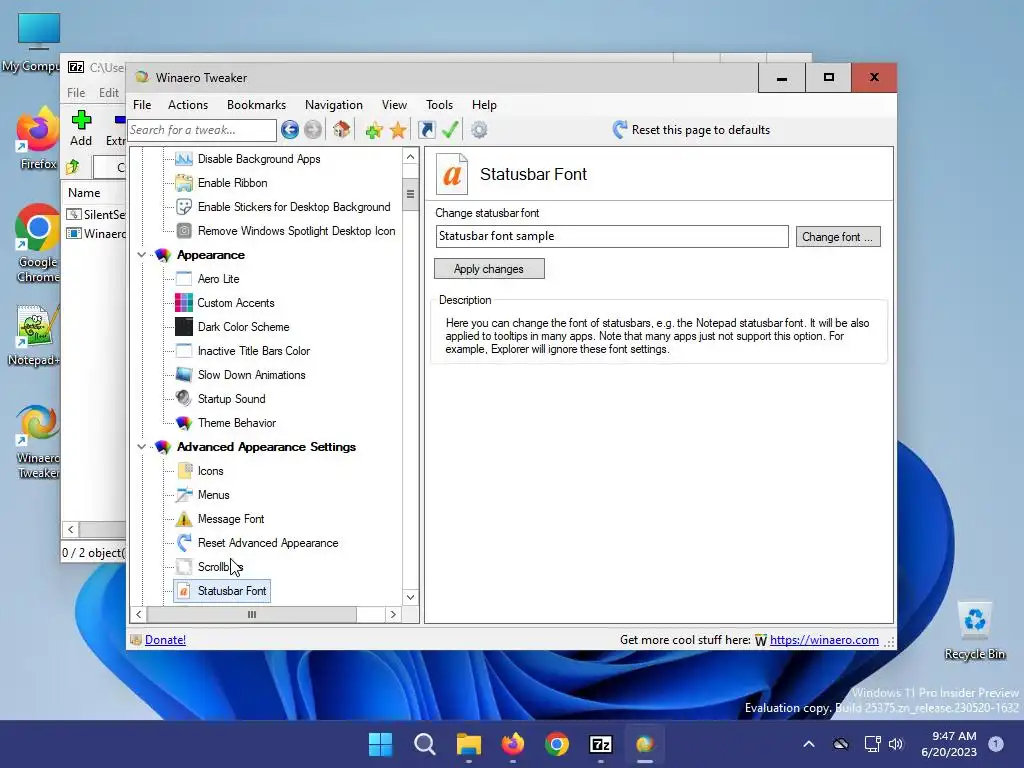This screenshot has width=1024, height=768.
Task: Open the Tools menu
Action: (x=440, y=104)
